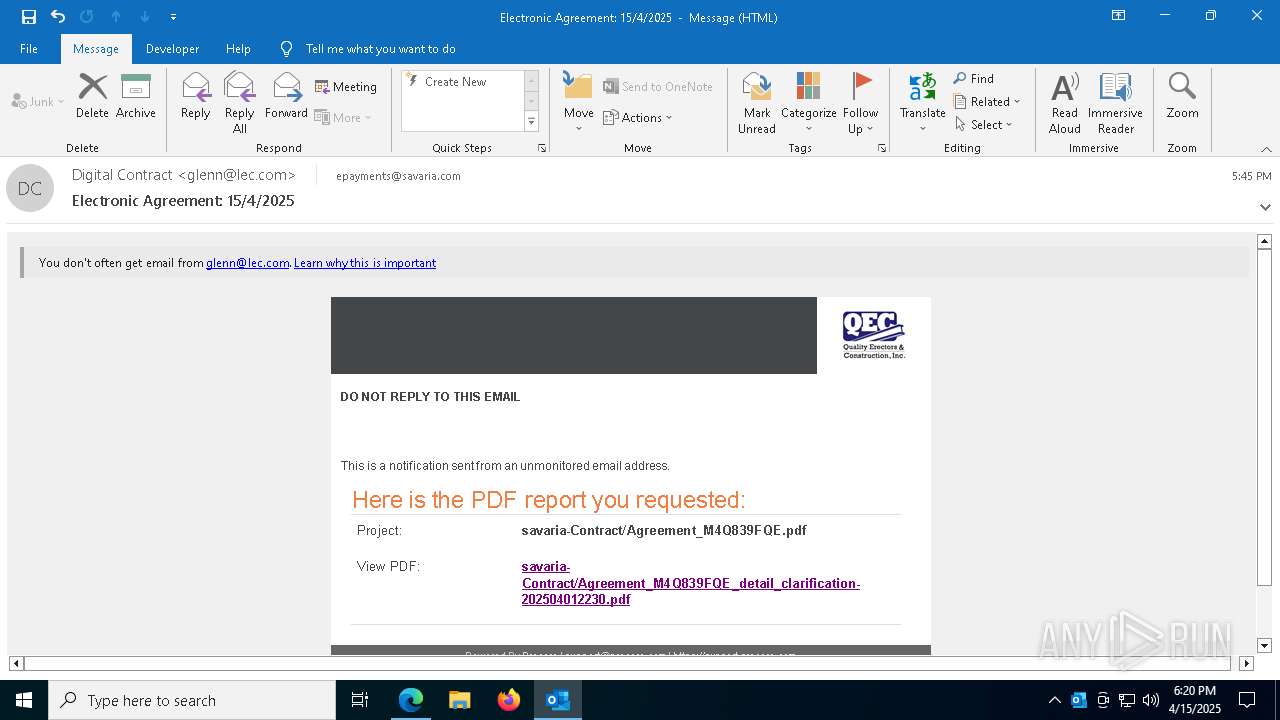Click the taskbar search box
This screenshot has width=1280, height=720.
pyautogui.click(x=192, y=700)
